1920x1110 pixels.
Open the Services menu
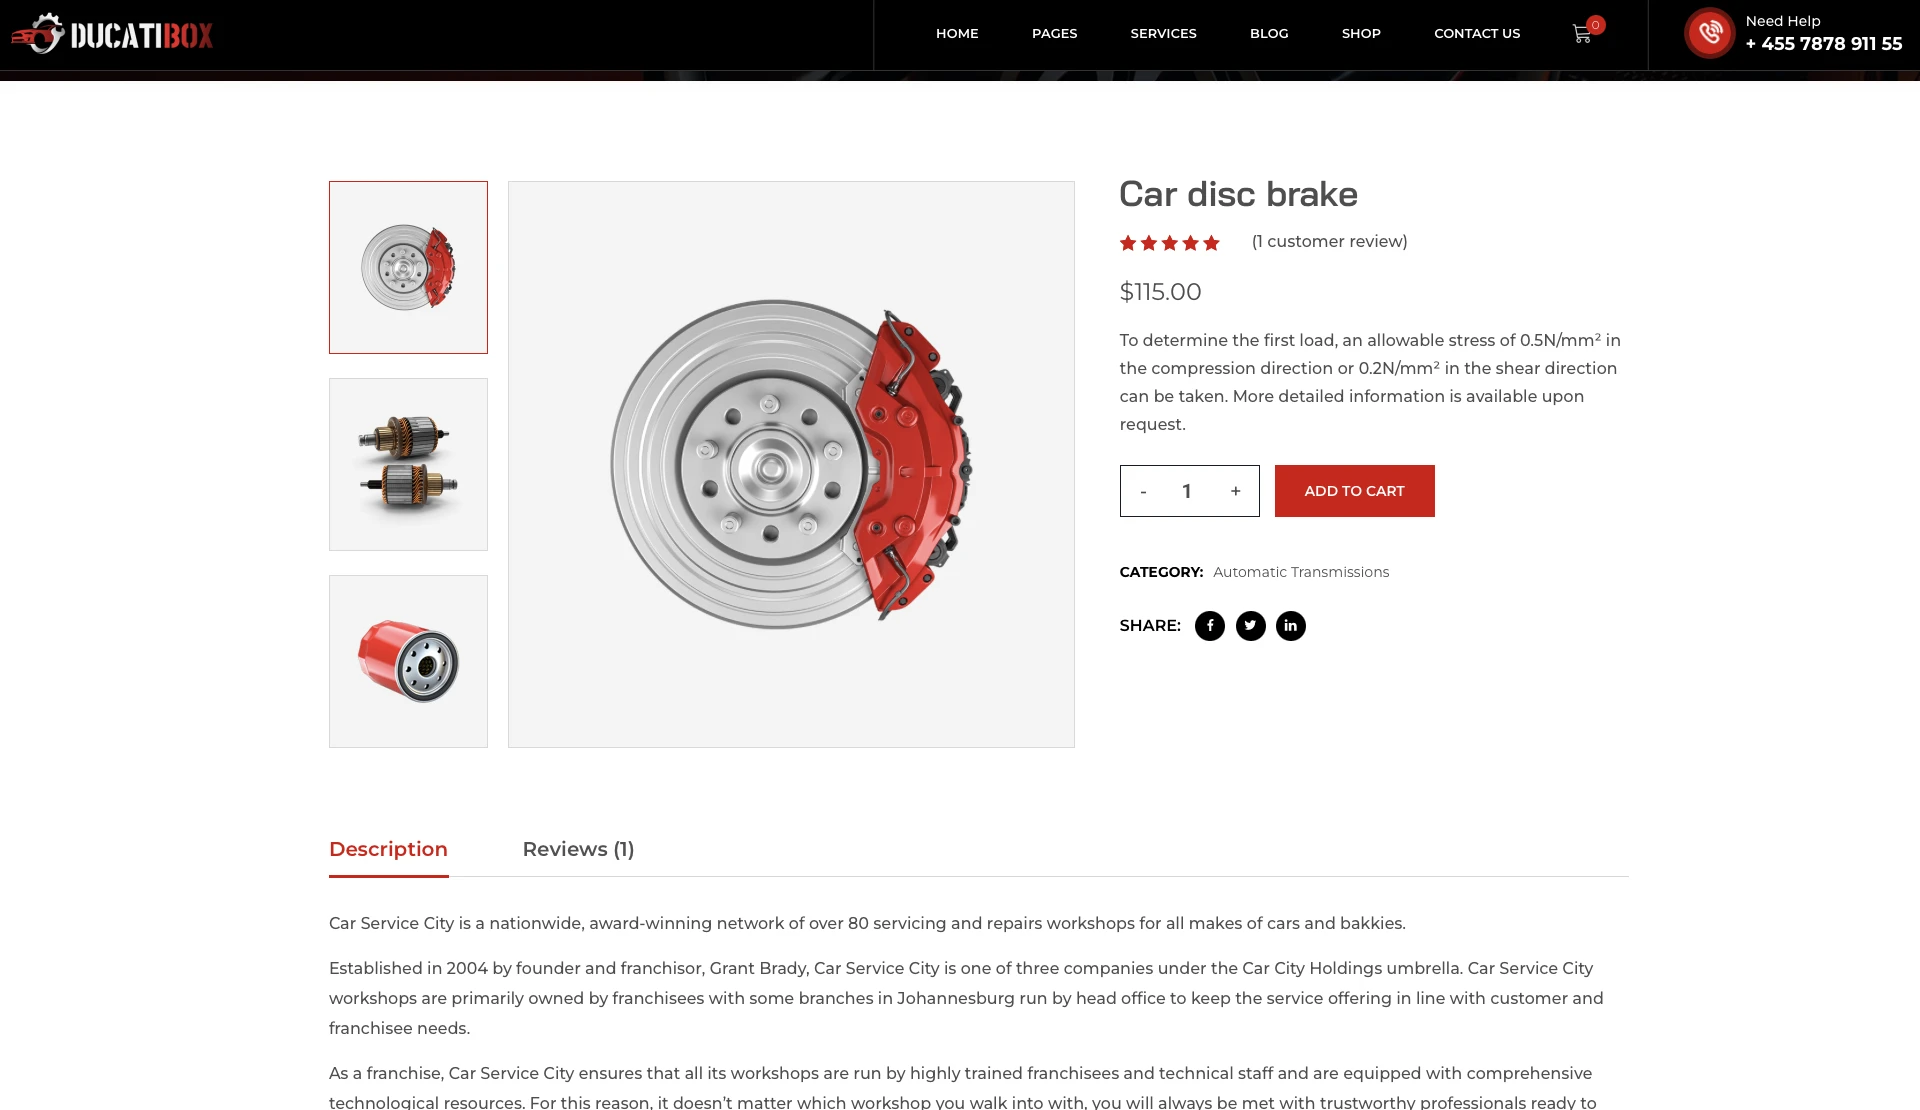[x=1164, y=33]
